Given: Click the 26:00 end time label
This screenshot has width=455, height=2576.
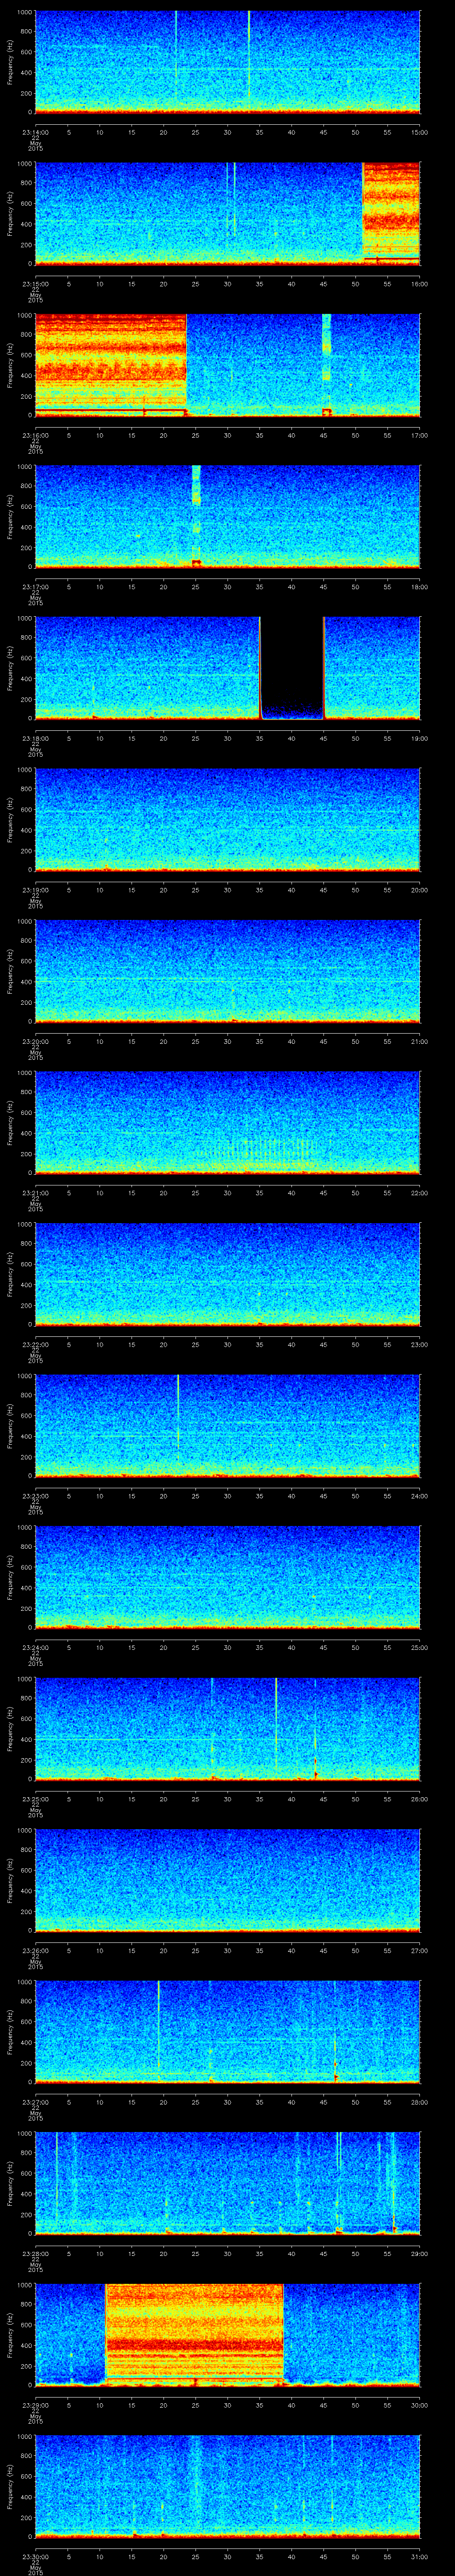Looking at the screenshot, I should (x=420, y=1798).
